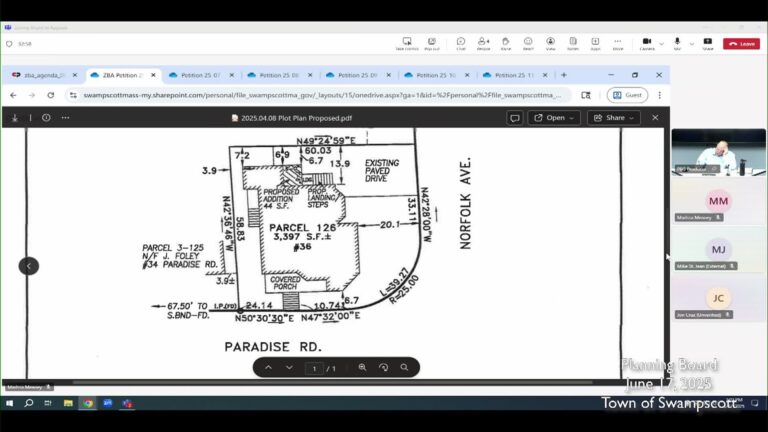Click the Guest profile button

click(x=627, y=95)
